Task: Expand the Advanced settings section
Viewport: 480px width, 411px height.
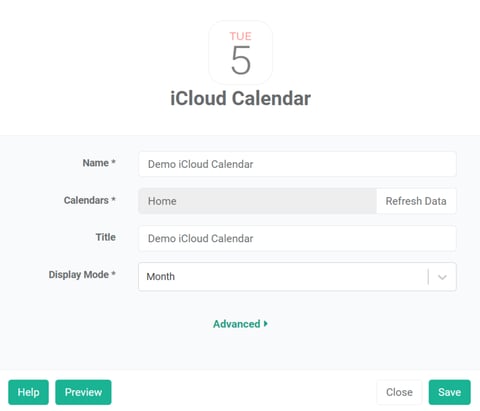Action: (240, 324)
